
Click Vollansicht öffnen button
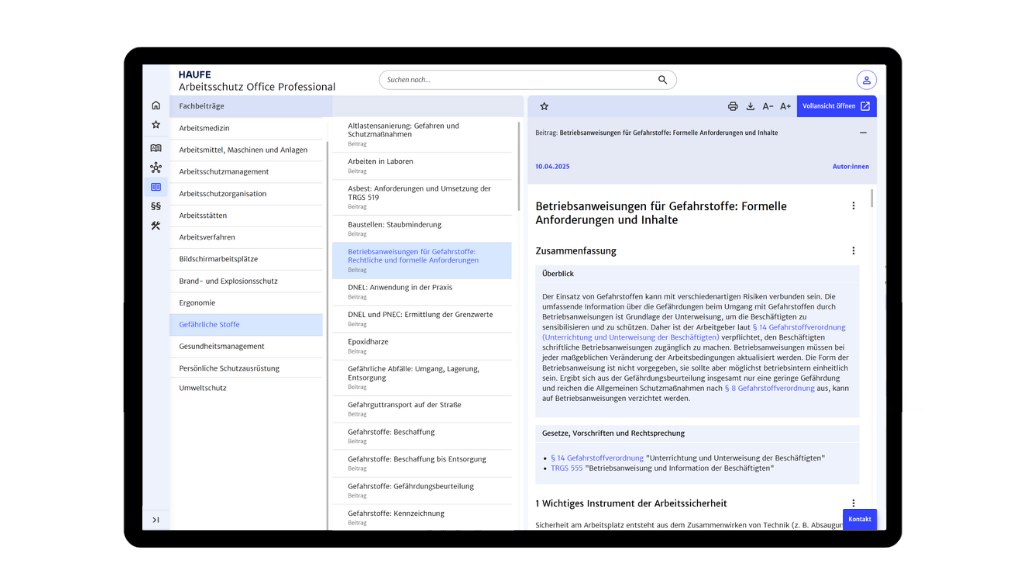click(836, 106)
